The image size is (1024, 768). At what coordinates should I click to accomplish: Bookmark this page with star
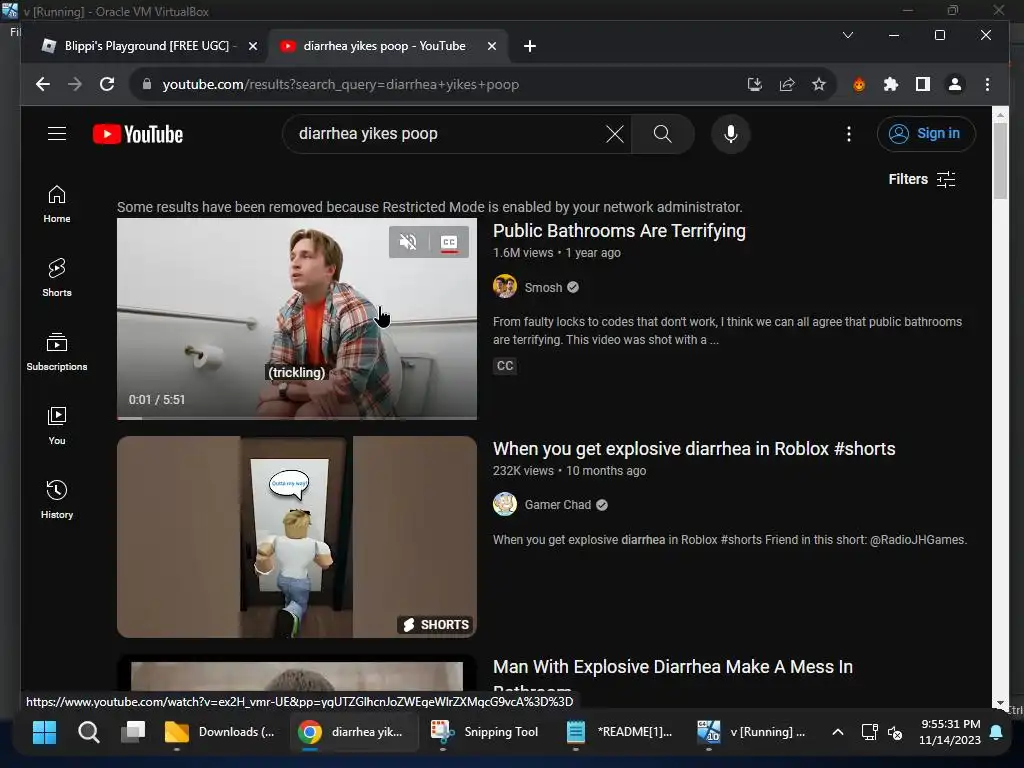coord(818,84)
